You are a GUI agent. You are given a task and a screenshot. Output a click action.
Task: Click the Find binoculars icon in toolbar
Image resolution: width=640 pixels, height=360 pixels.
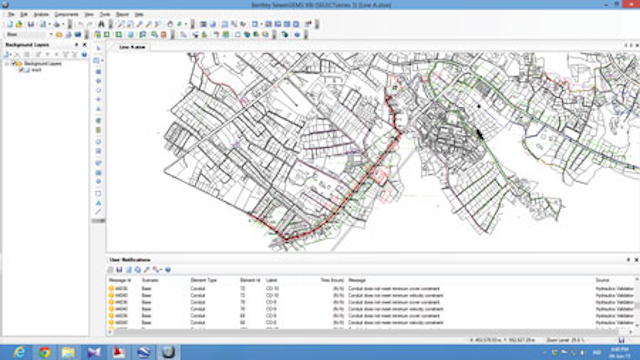[101, 24]
